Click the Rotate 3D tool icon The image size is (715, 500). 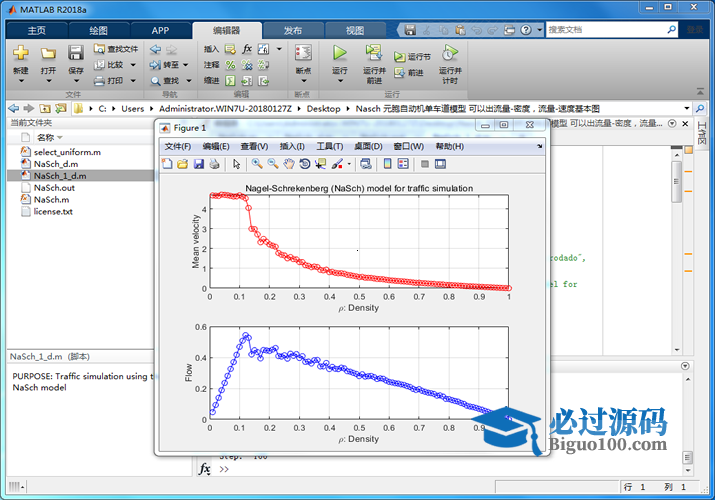pos(305,164)
